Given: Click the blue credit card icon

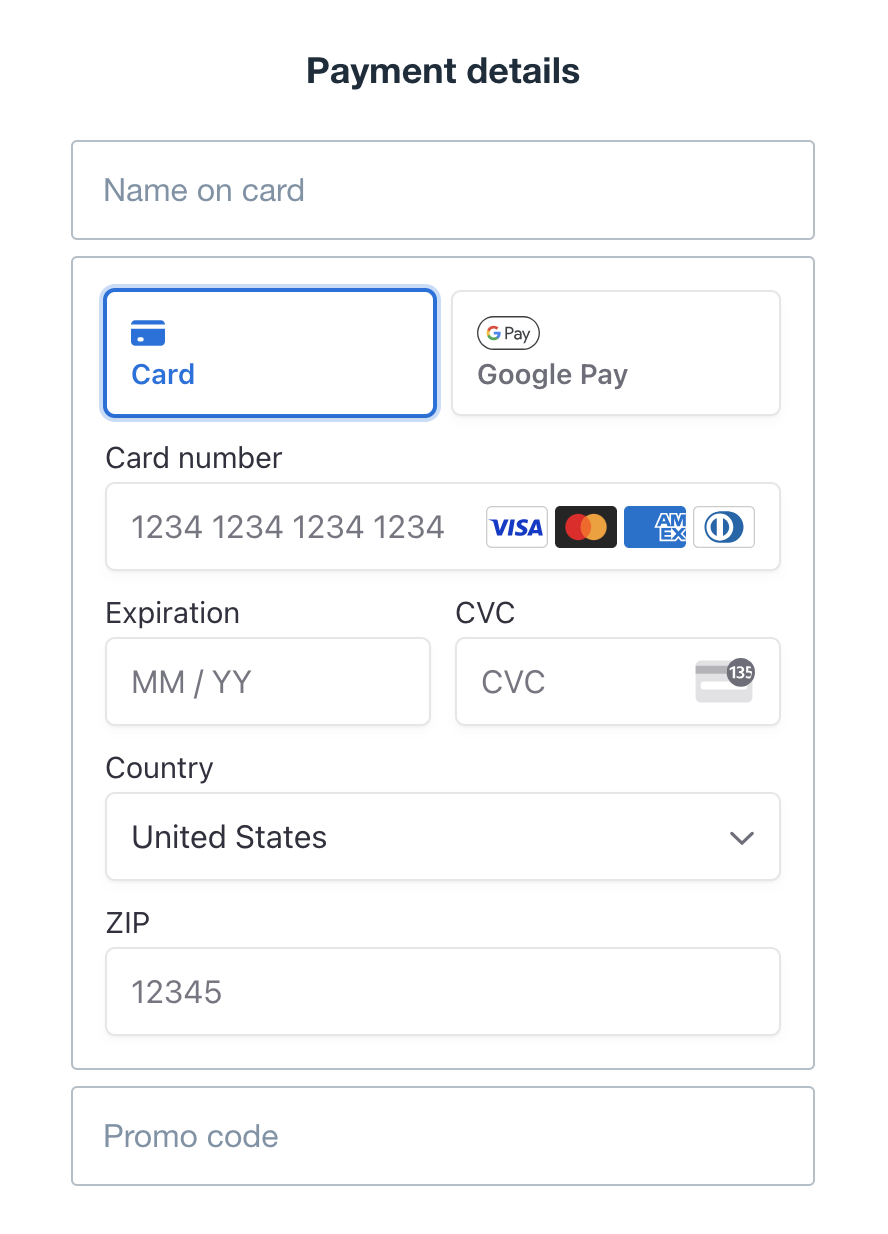Looking at the screenshot, I should pos(148,333).
